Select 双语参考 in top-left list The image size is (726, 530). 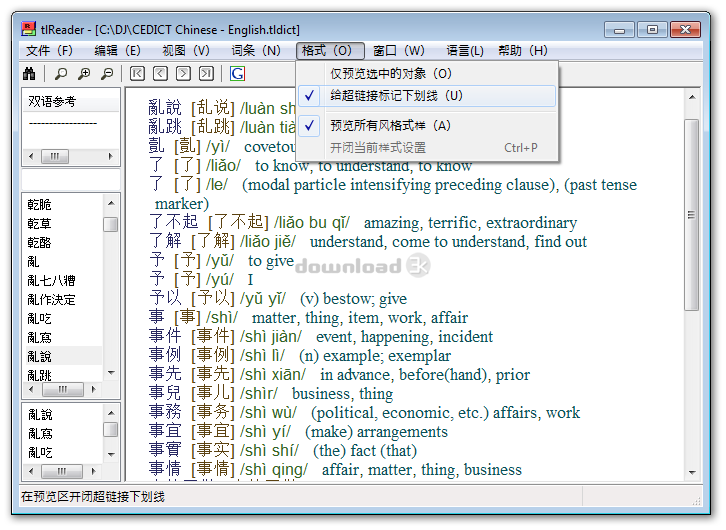(52, 101)
